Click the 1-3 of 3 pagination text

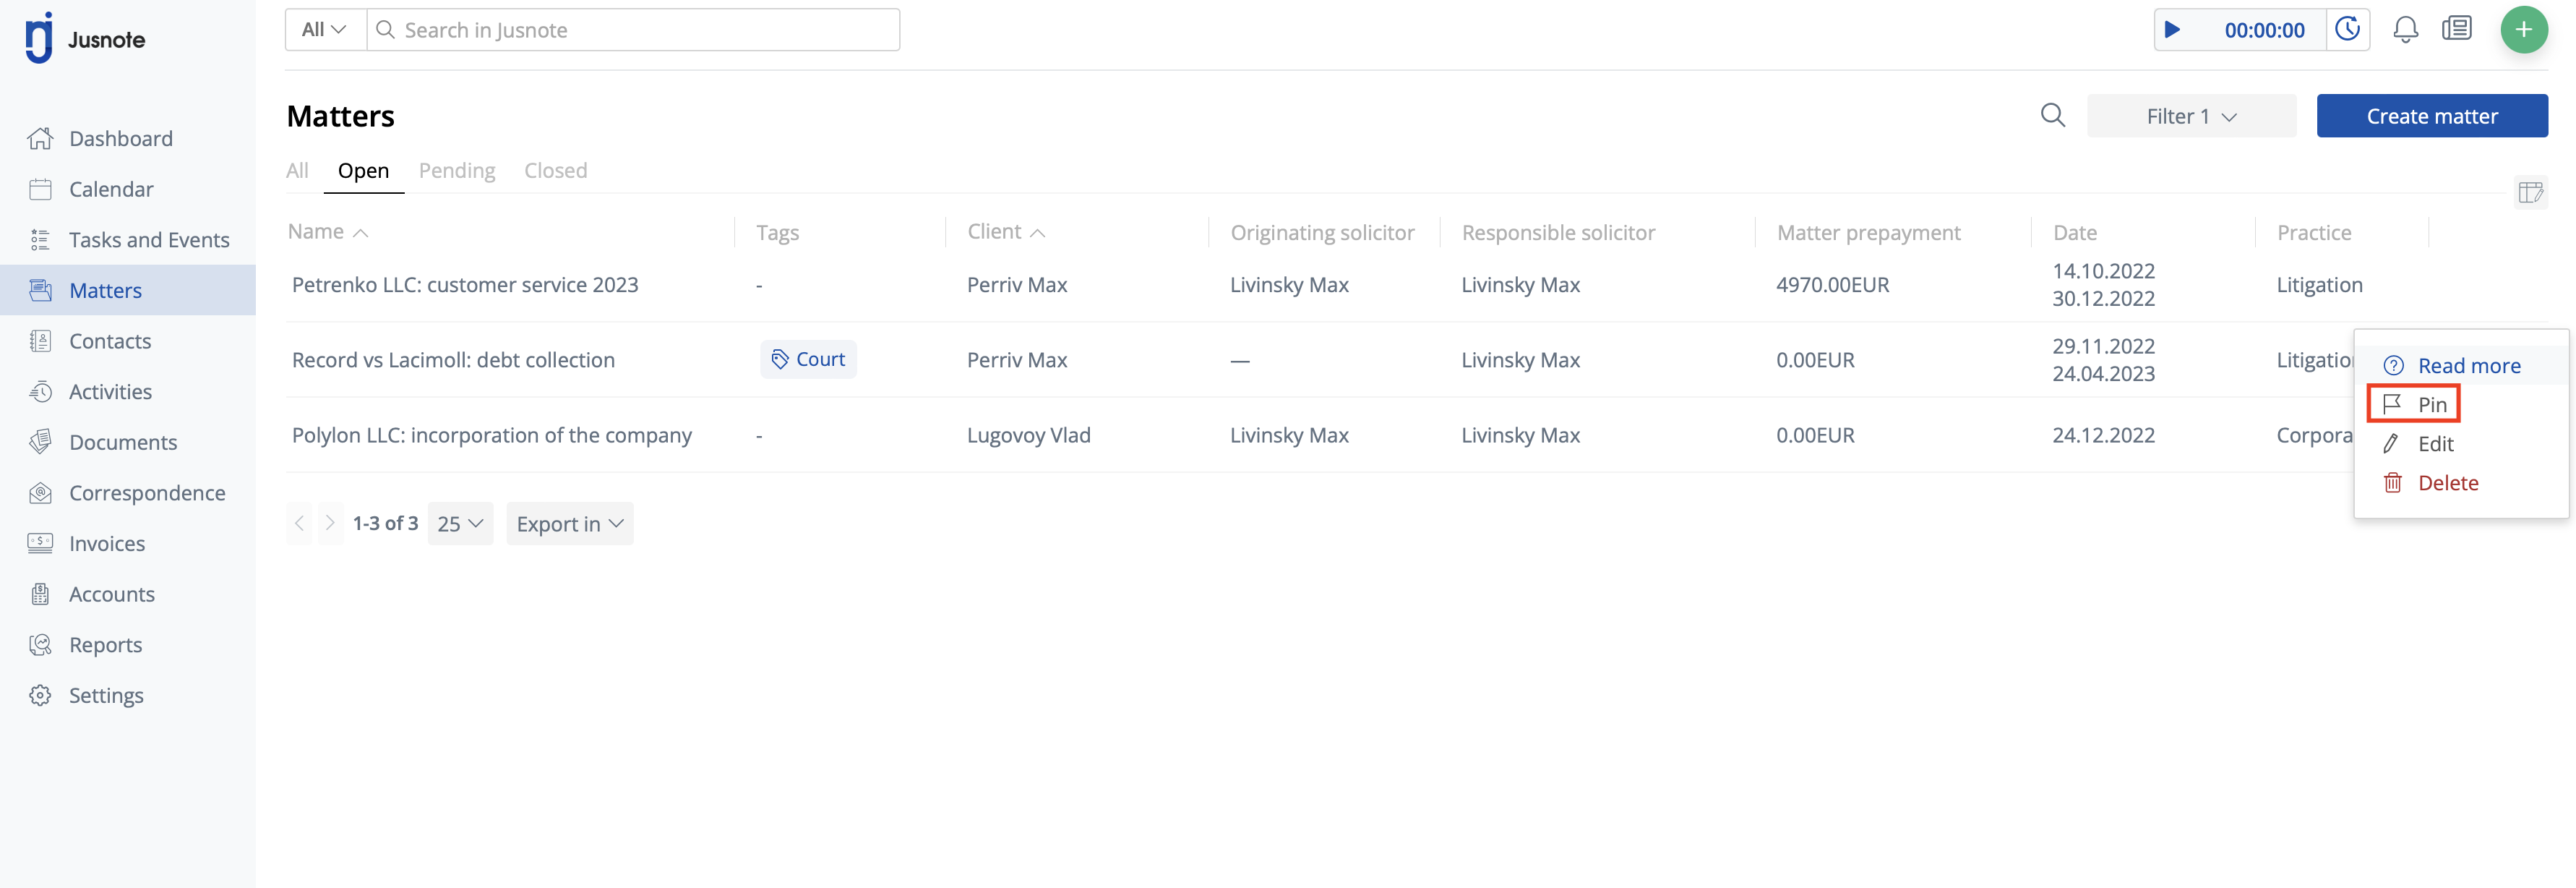pyautogui.click(x=385, y=523)
